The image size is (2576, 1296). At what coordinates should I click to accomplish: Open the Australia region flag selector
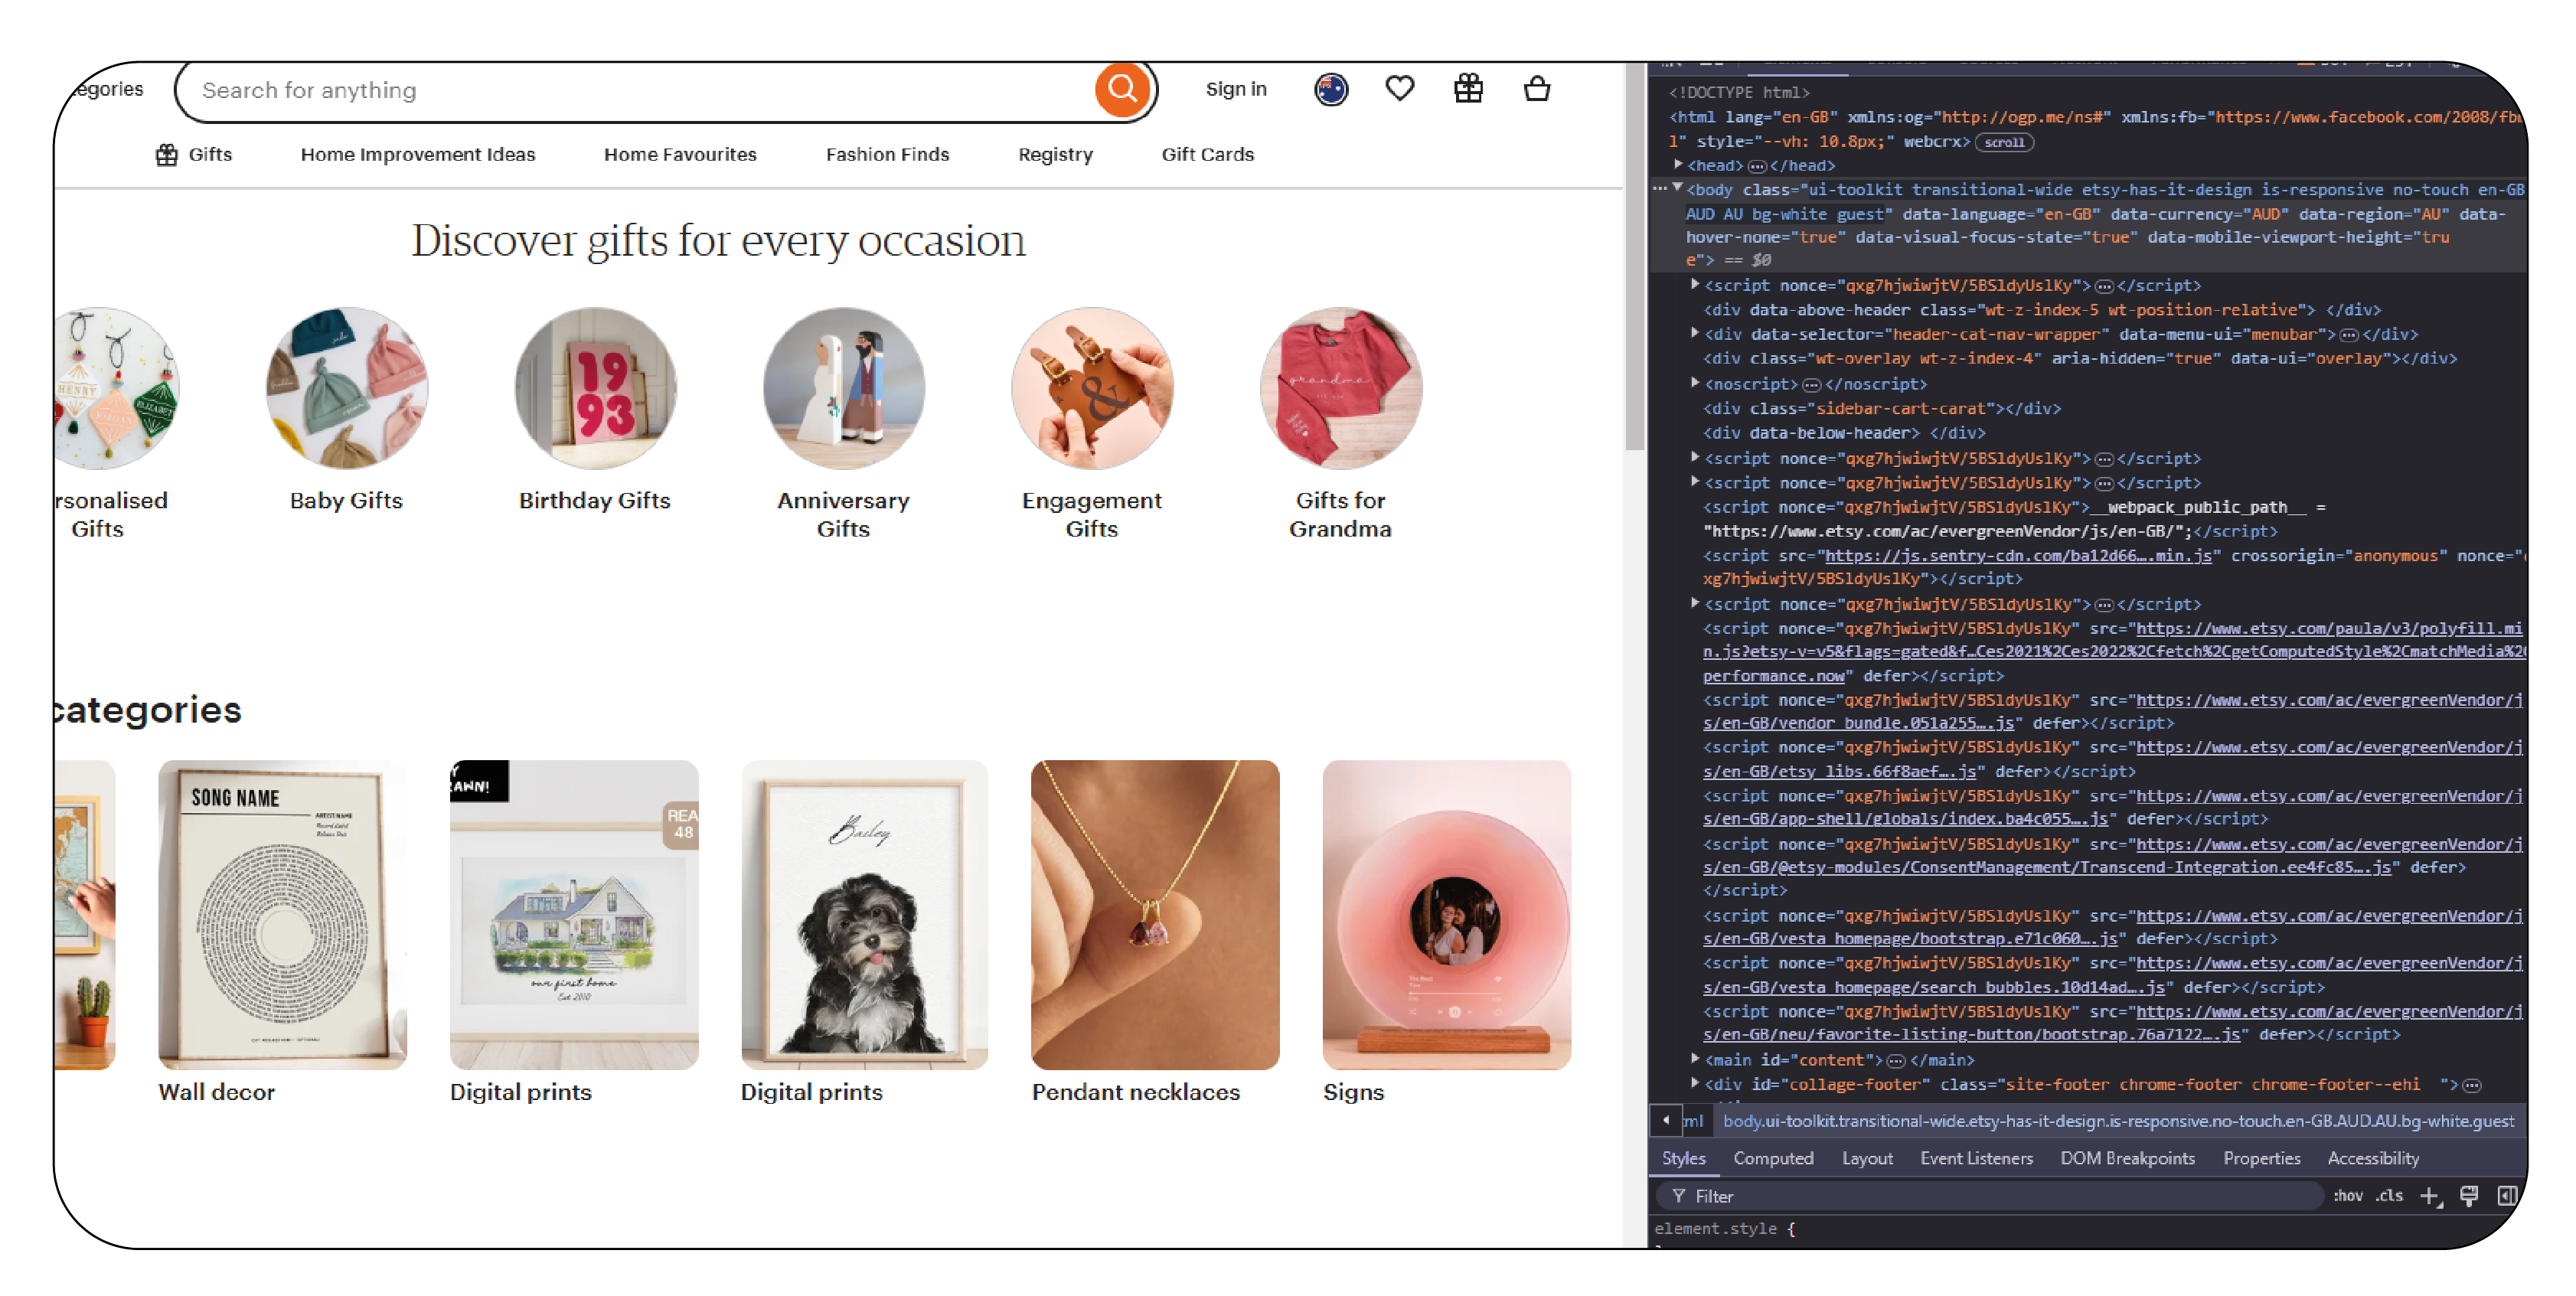1331,90
